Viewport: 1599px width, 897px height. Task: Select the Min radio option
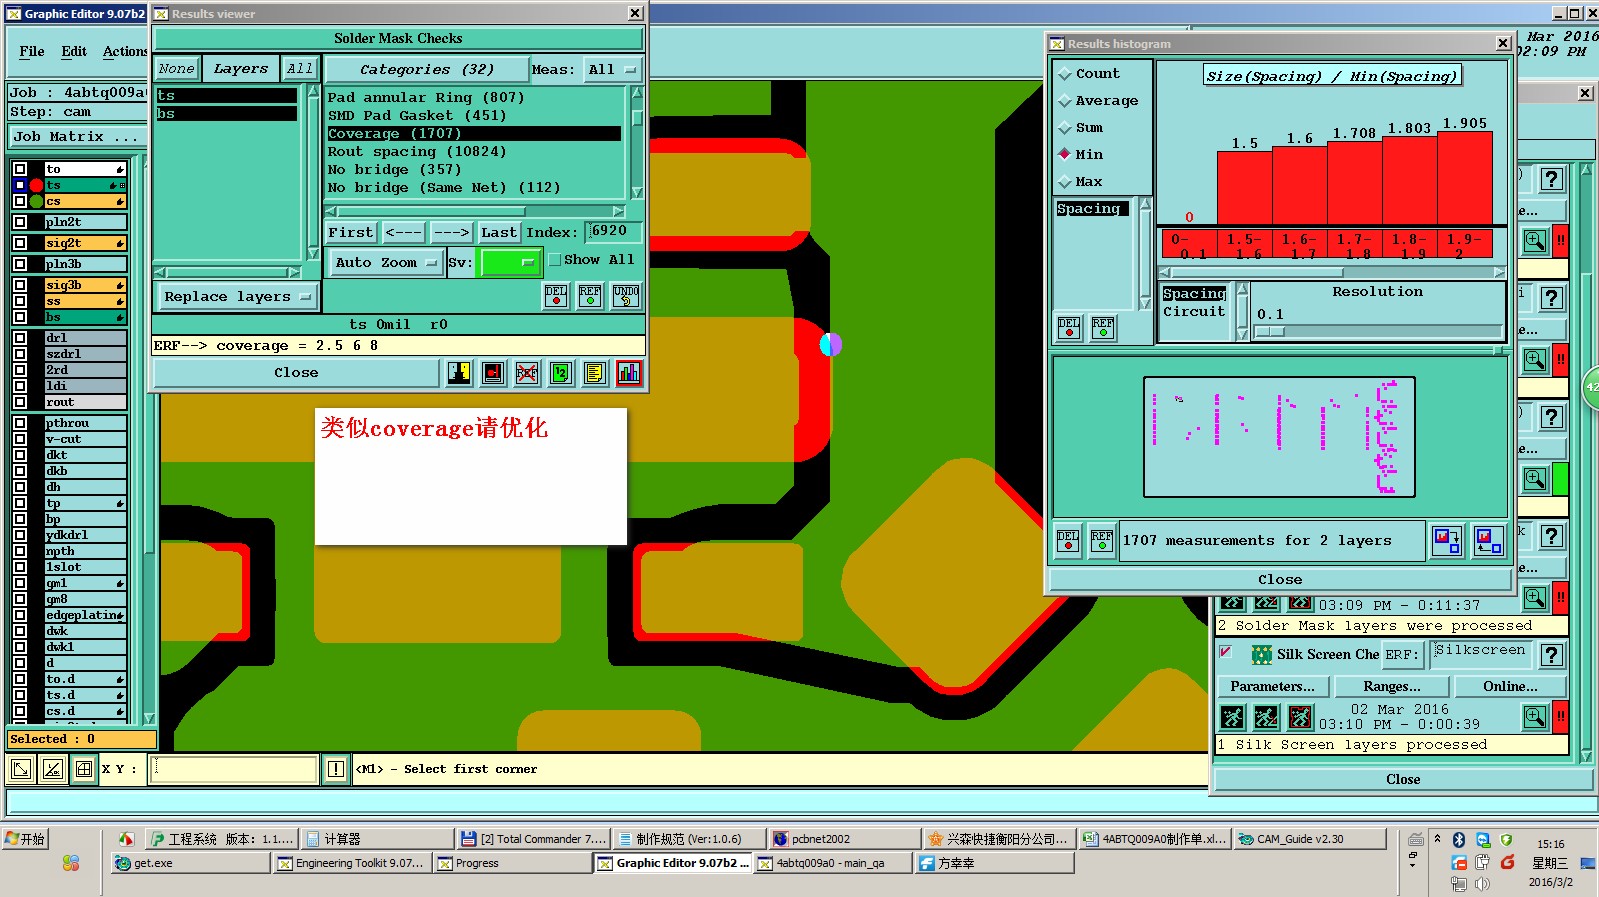tap(1066, 155)
